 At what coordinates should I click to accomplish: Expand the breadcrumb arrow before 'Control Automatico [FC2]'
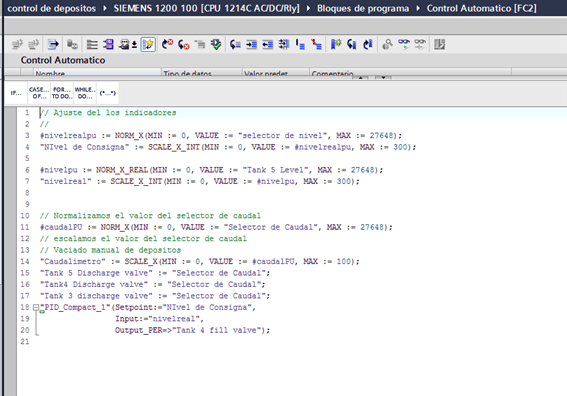(418, 8)
